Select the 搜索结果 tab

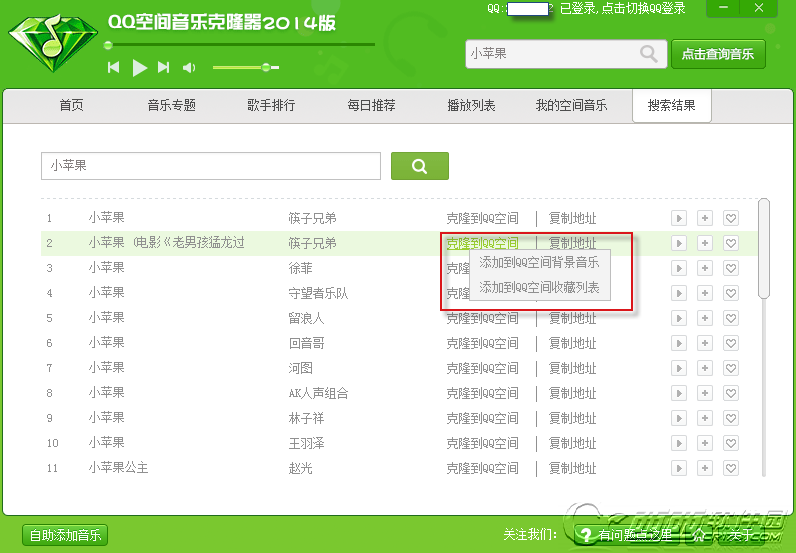tap(672, 106)
